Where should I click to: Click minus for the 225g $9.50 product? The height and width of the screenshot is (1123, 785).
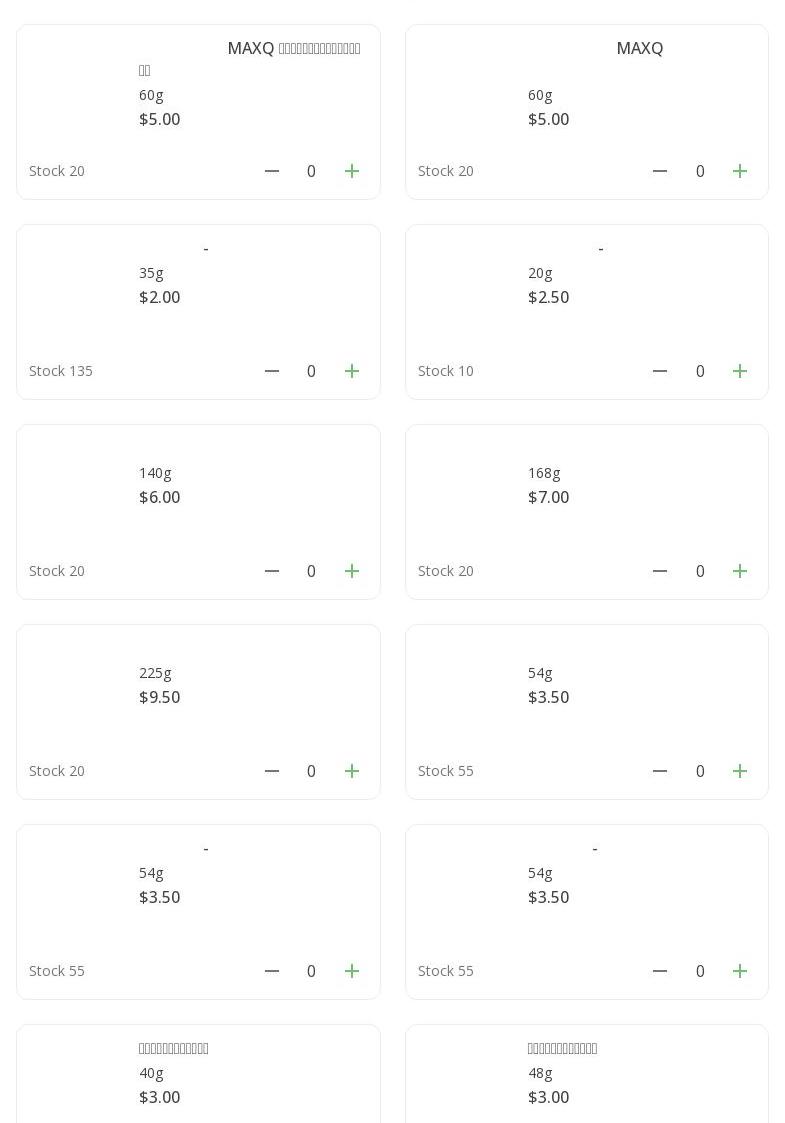point(272,771)
